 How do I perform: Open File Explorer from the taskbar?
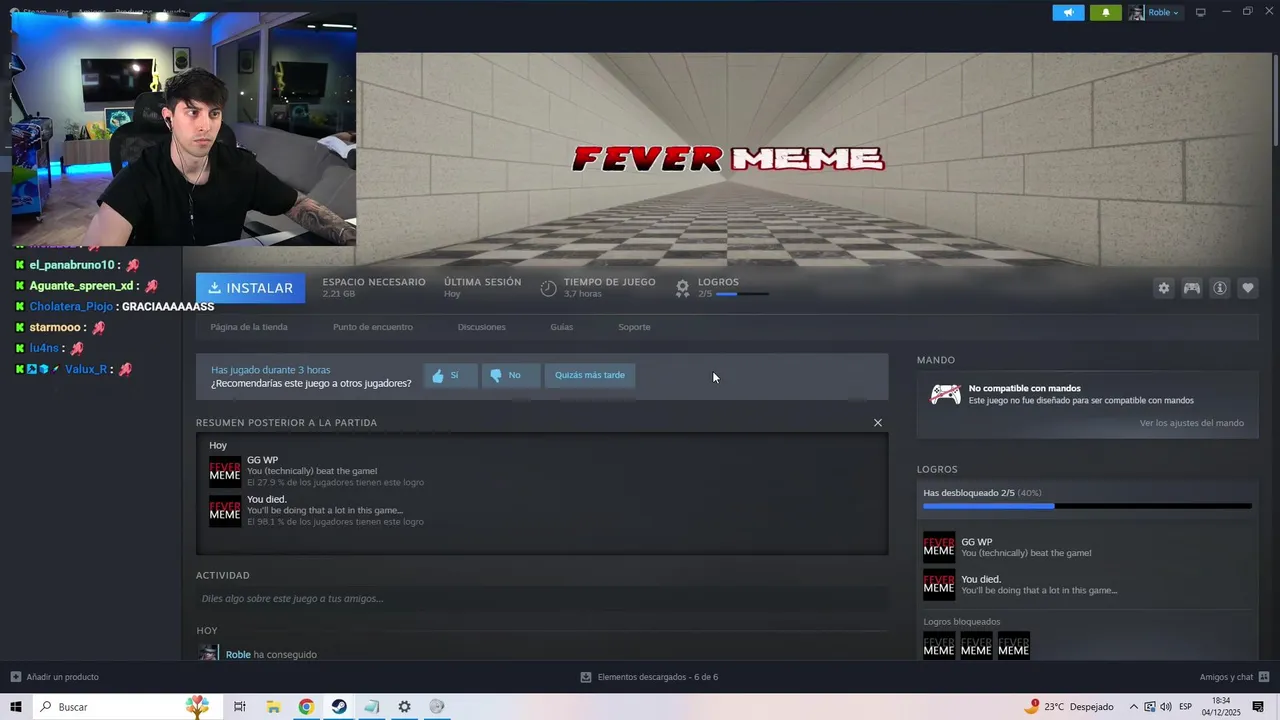click(x=273, y=707)
